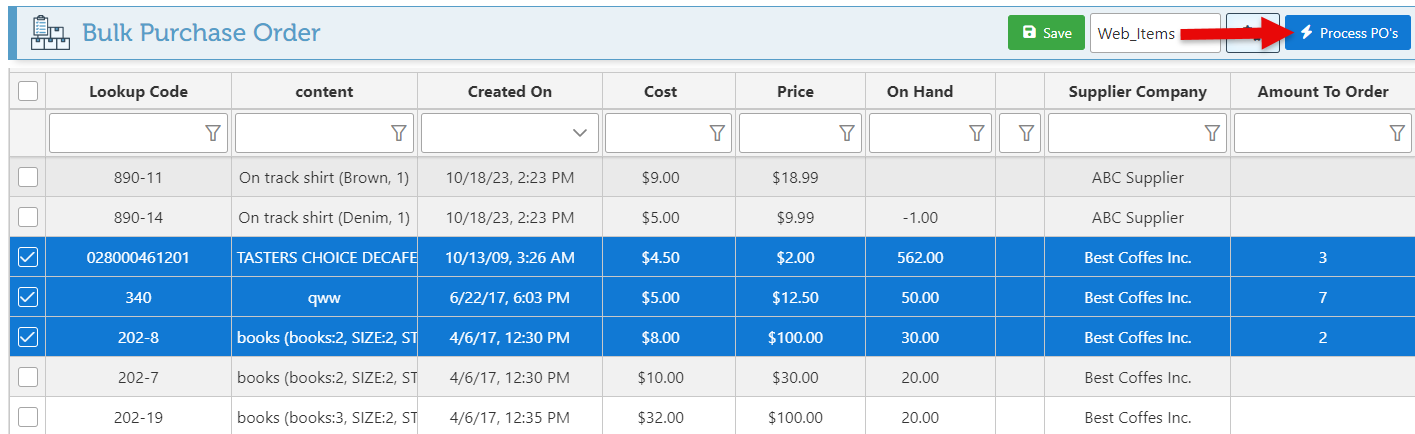Click the Amount To Order filter funnel icon
Viewport: 1415px width, 434px height.
coord(1397,133)
